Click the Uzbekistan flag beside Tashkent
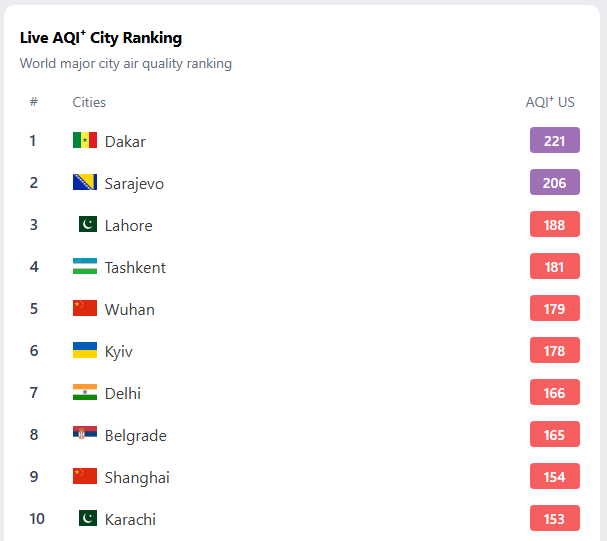This screenshot has height=541, width=607. point(85,267)
